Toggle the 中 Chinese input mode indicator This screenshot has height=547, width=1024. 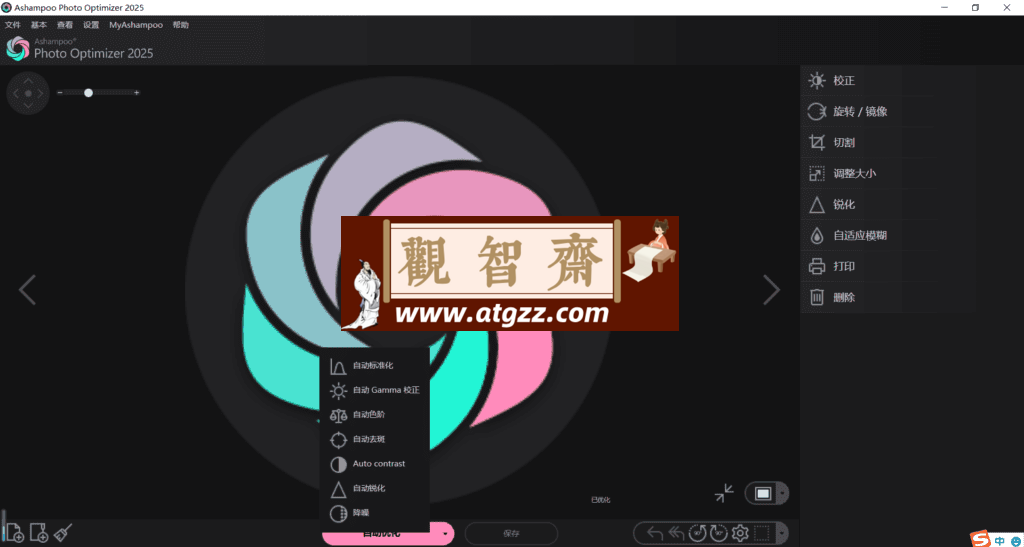tap(1000, 540)
